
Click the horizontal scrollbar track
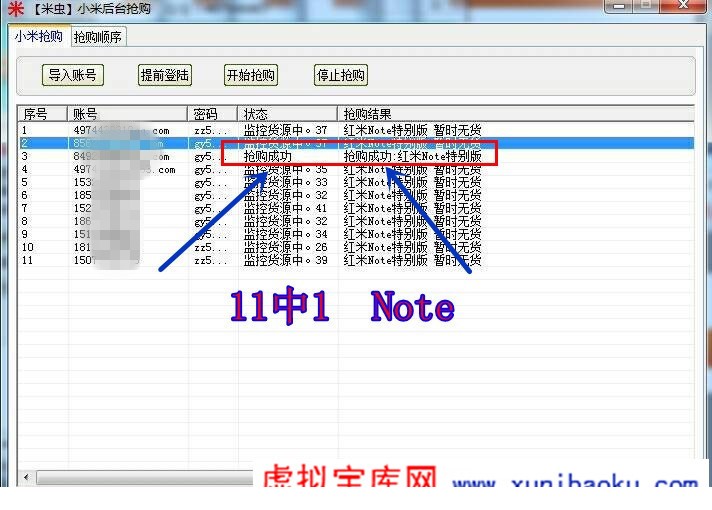pyautogui.click(x=145, y=477)
